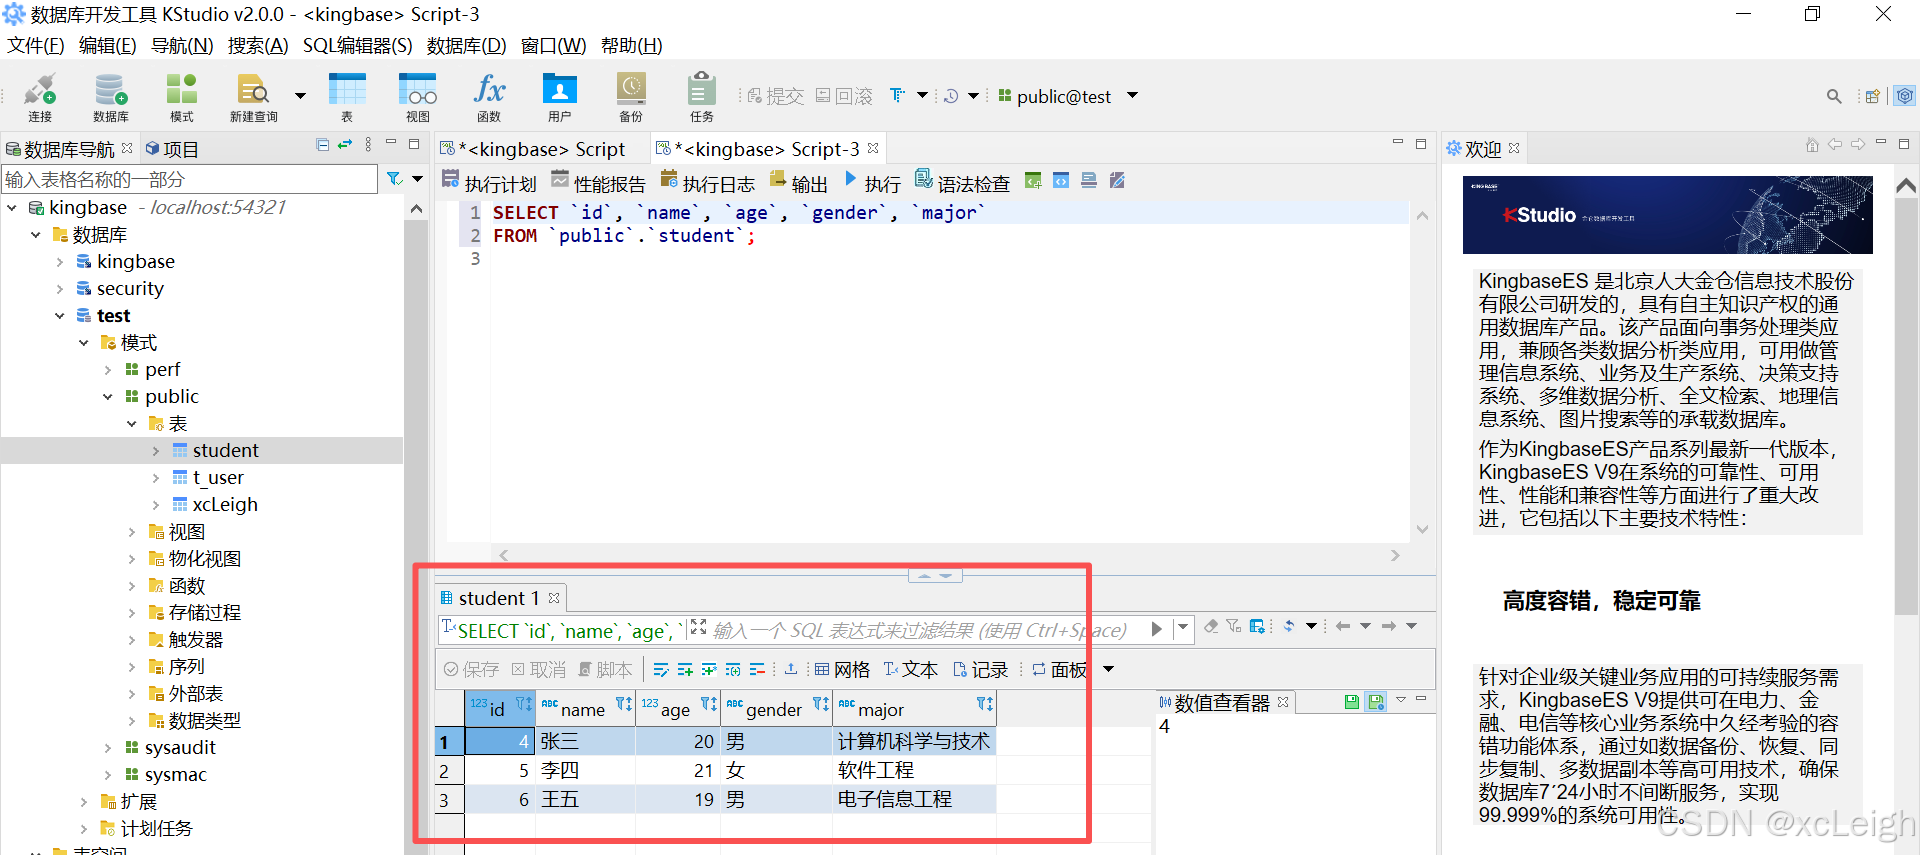
Task: Click the 连接 (connect) toolbar icon
Action: coord(40,97)
